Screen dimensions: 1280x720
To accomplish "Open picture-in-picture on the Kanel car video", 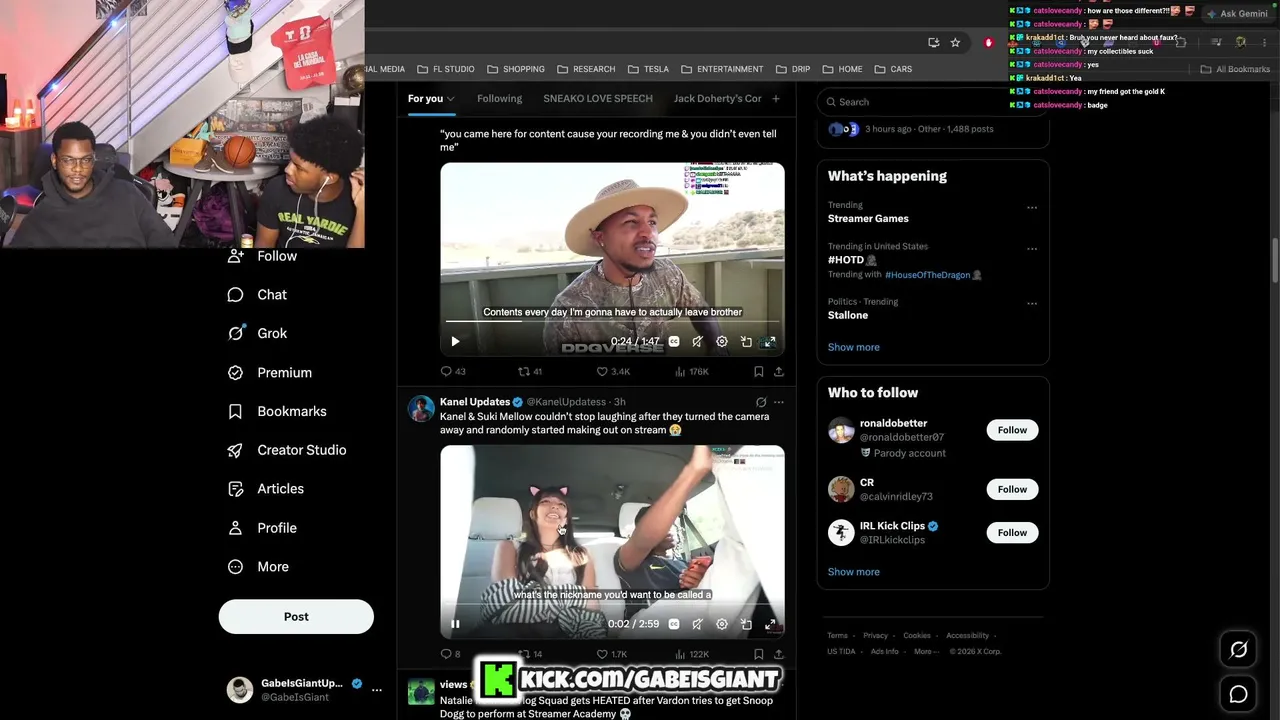I will [x=746, y=624].
